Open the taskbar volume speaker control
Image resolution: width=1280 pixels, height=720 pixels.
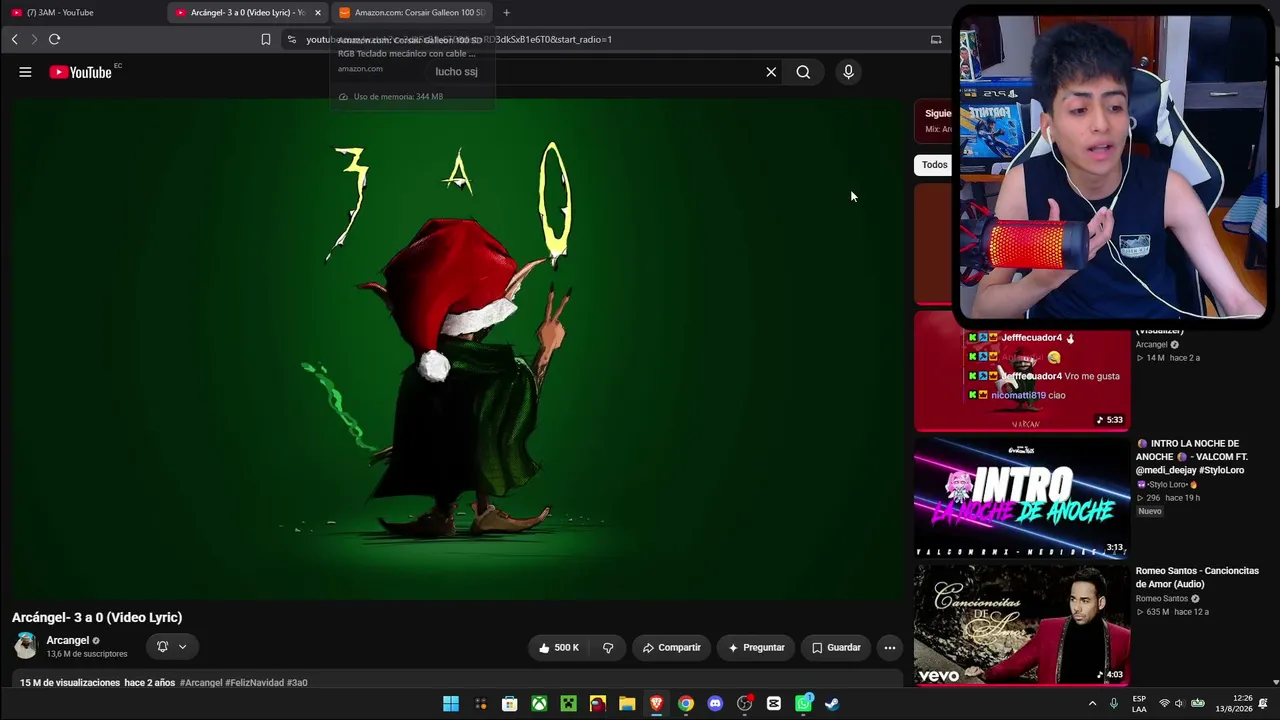[x=1179, y=704]
